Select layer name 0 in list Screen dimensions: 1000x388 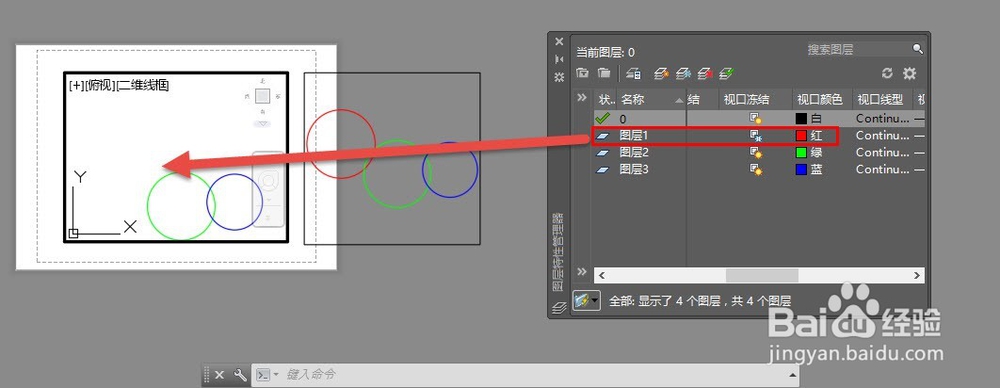point(623,118)
